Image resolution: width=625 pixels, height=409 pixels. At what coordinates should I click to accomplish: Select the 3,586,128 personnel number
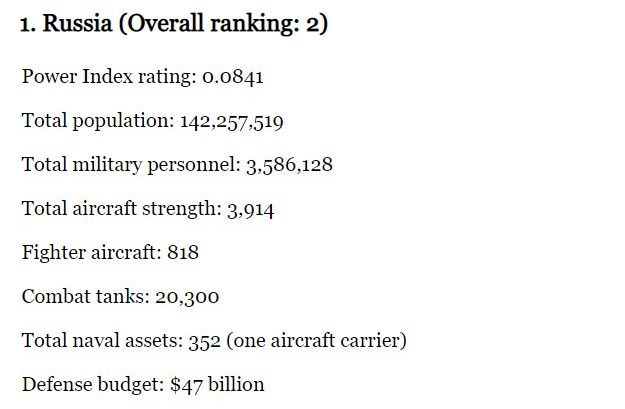(x=289, y=165)
